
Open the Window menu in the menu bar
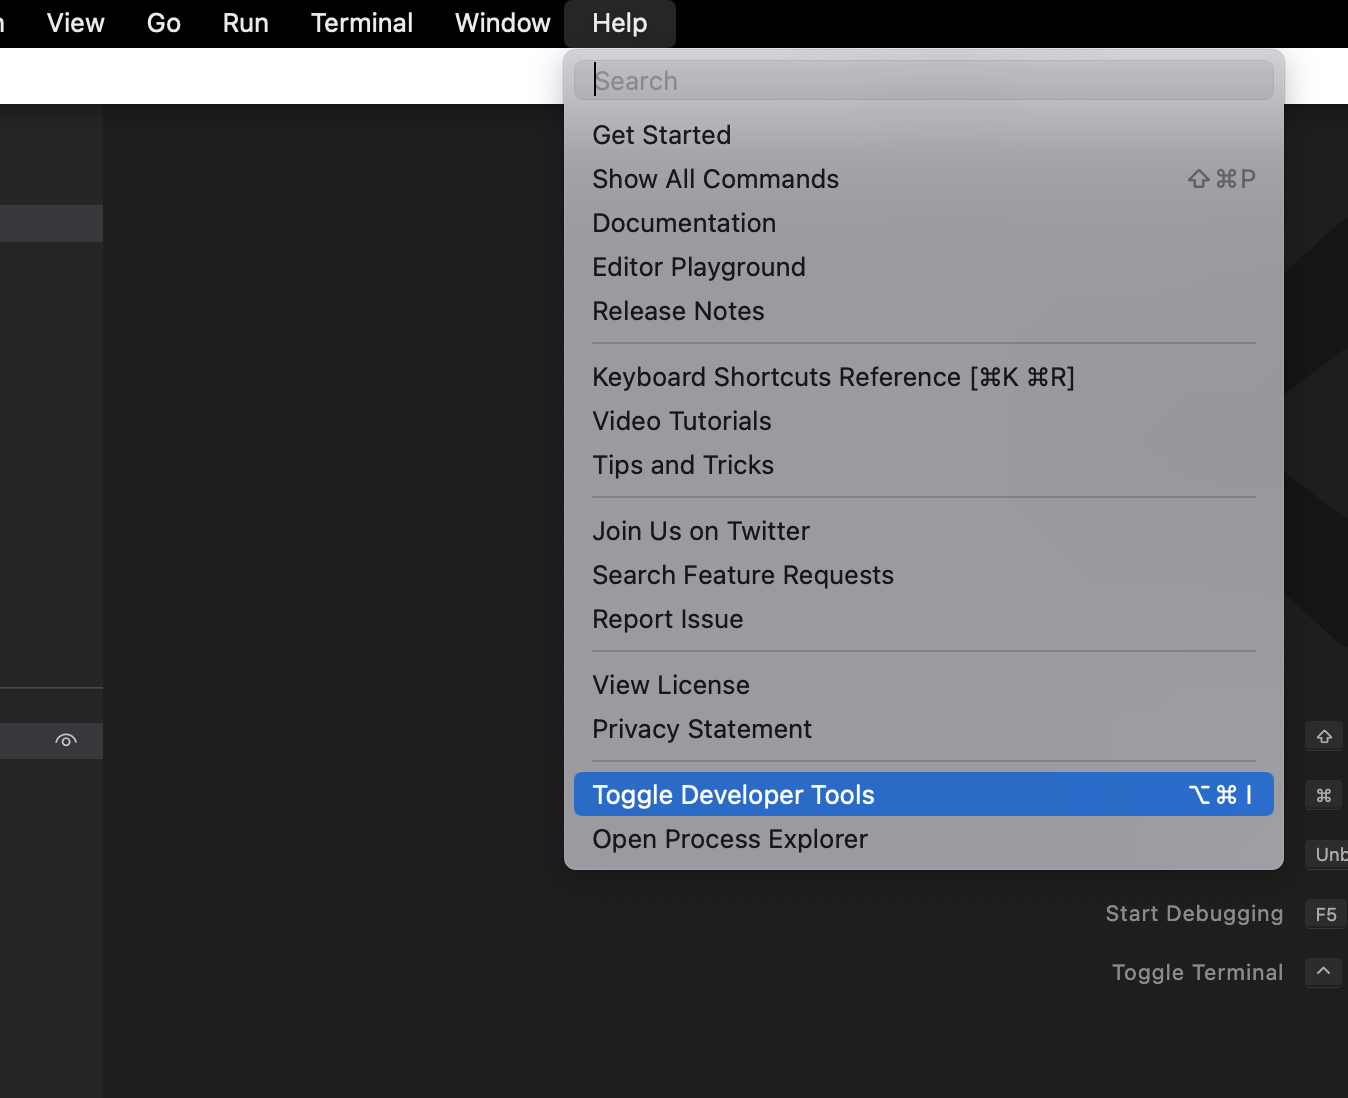tap(503, 23)
